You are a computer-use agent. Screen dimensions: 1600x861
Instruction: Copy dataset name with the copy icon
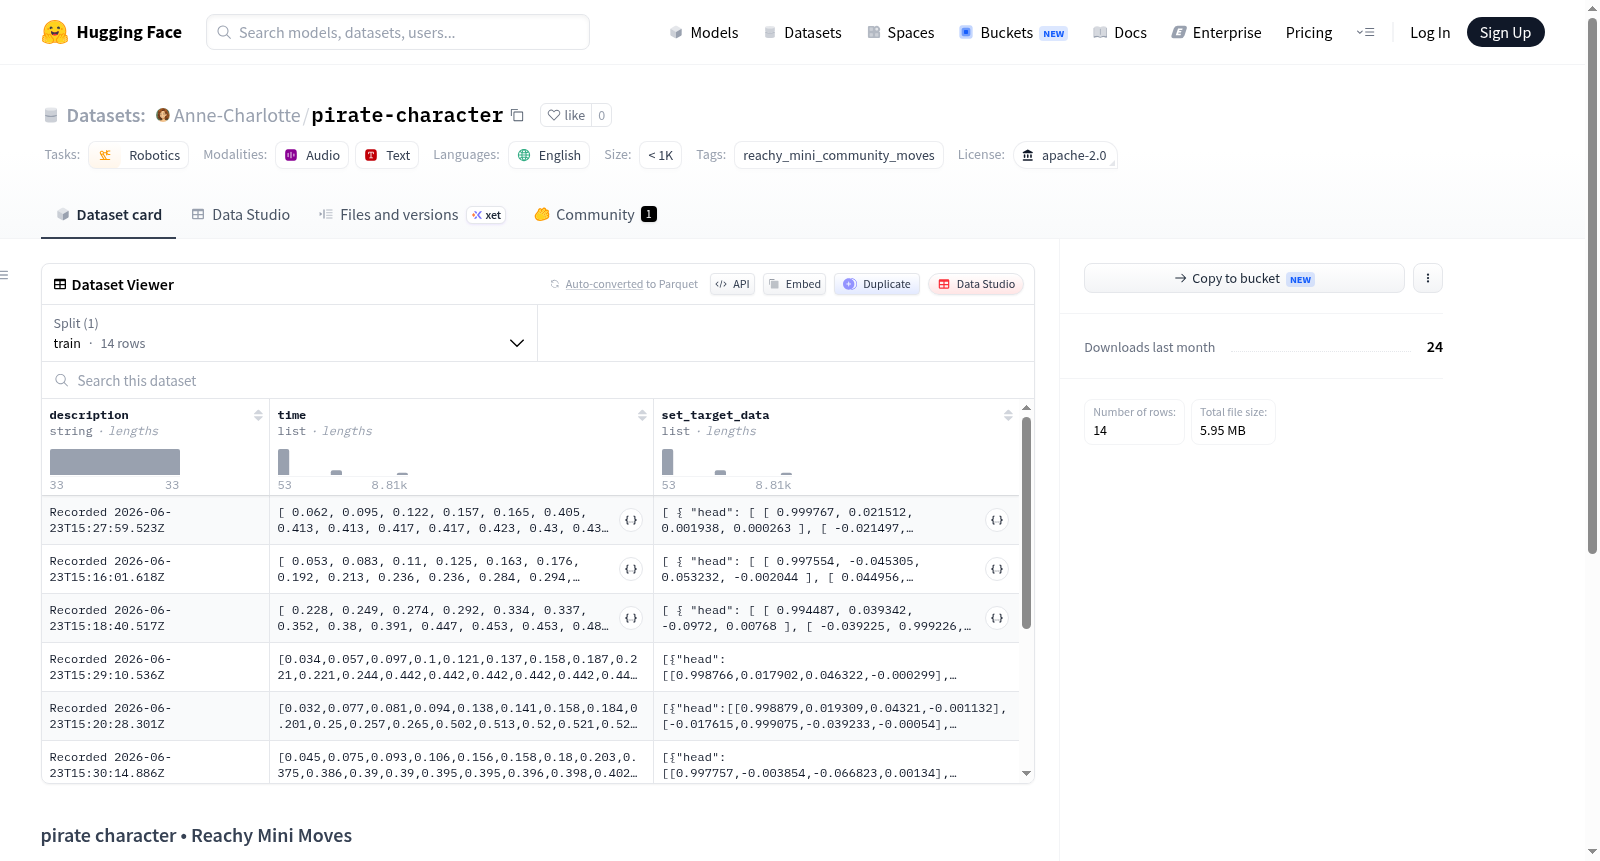click(517, 115)
